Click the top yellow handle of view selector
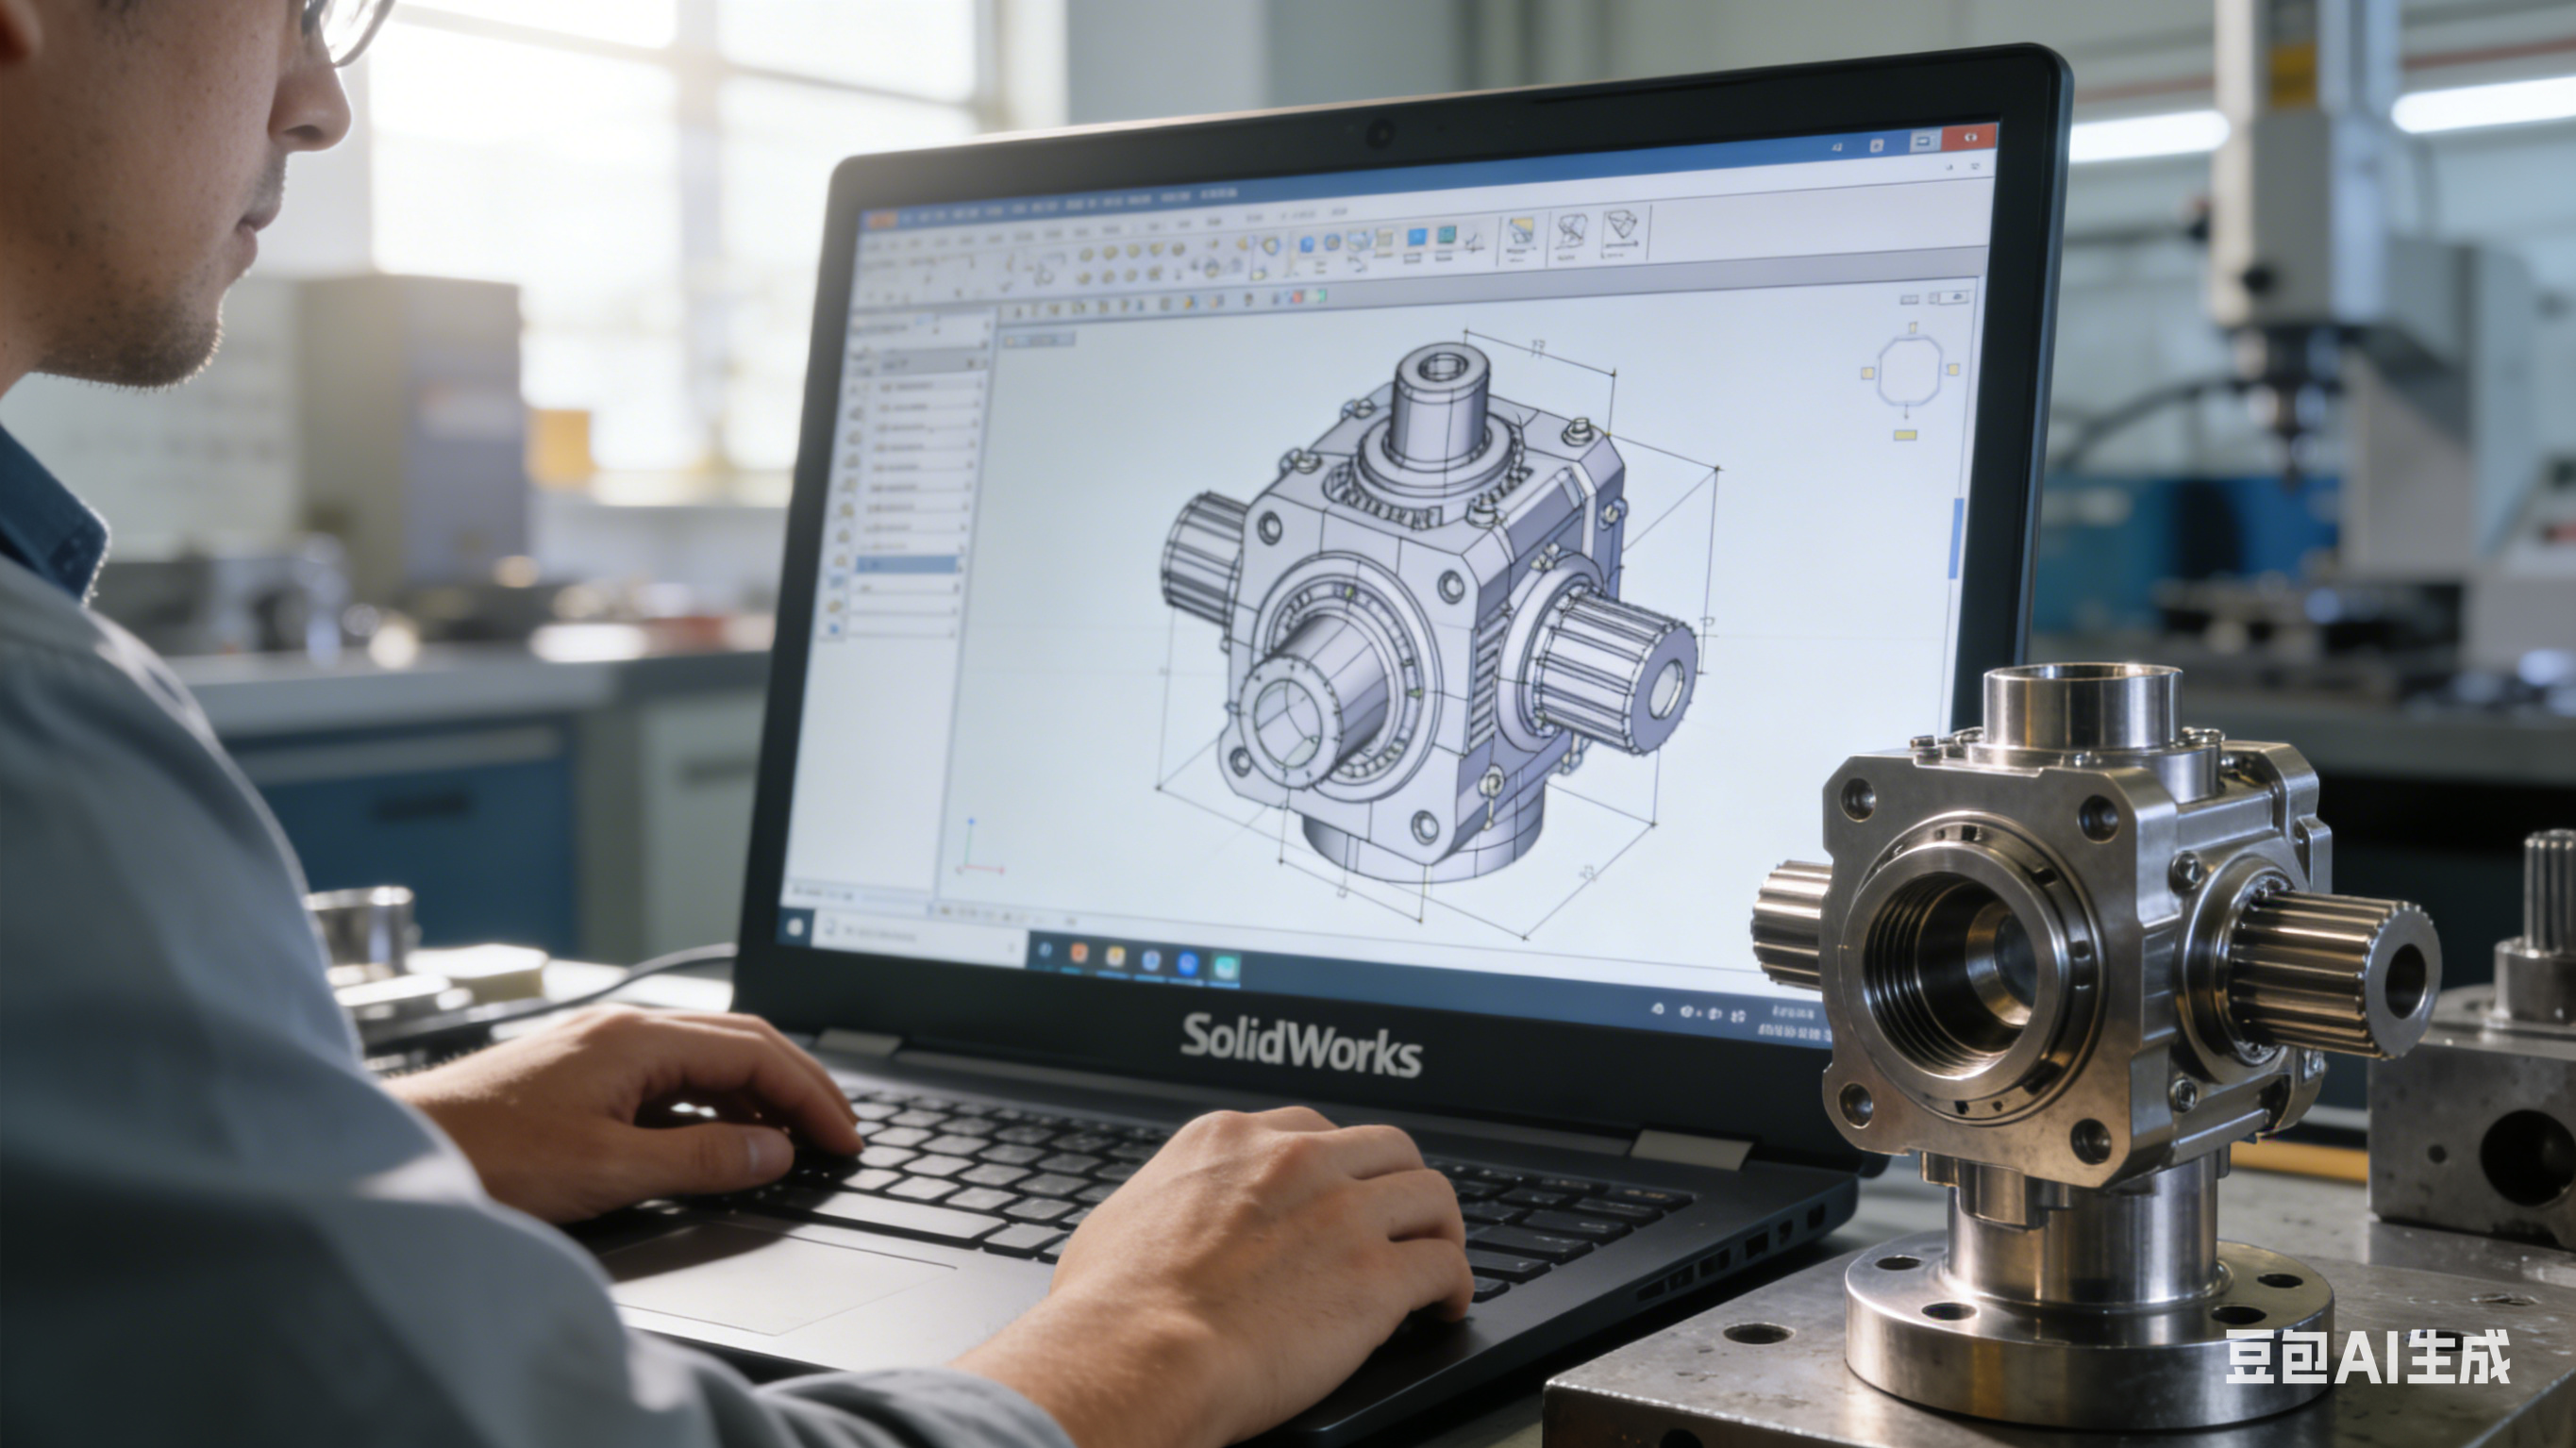 pyautogui.click(x=1913, y=327)
